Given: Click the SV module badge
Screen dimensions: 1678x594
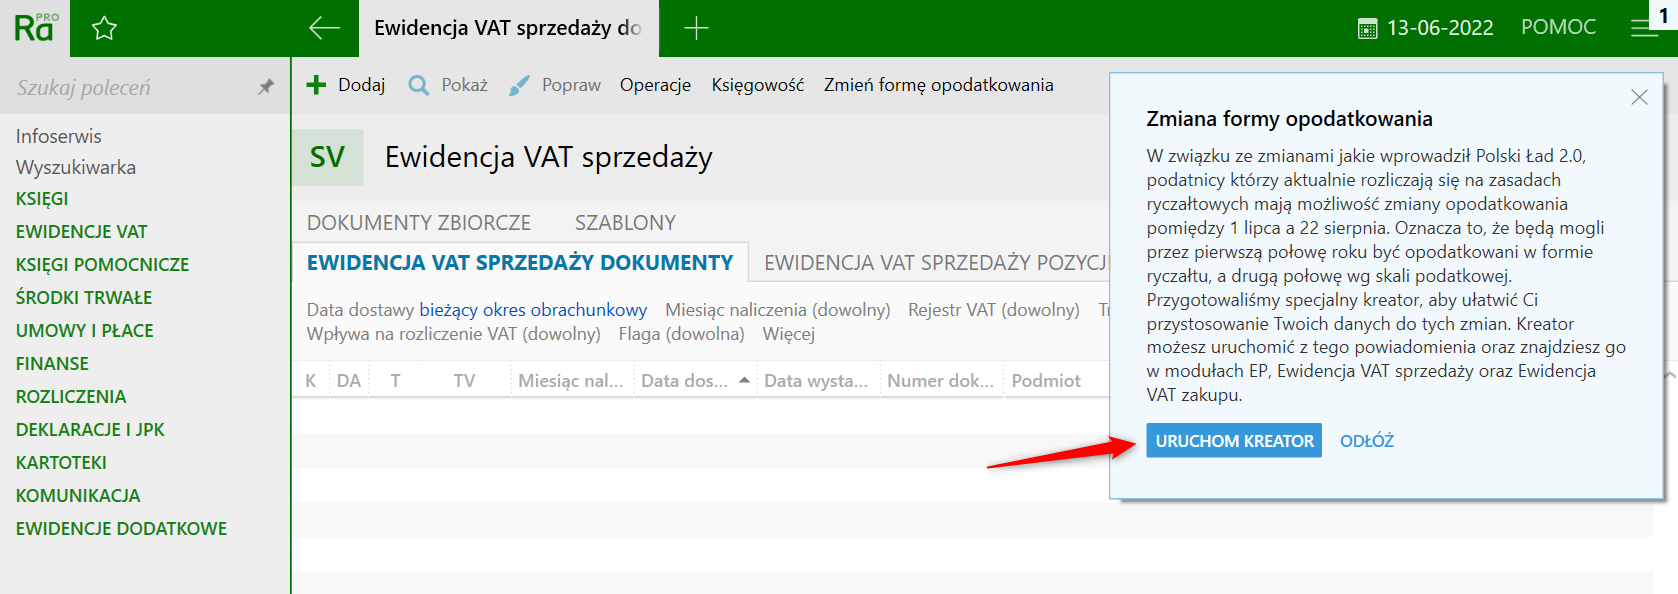Looking at the screenshot, I should 327,157.
